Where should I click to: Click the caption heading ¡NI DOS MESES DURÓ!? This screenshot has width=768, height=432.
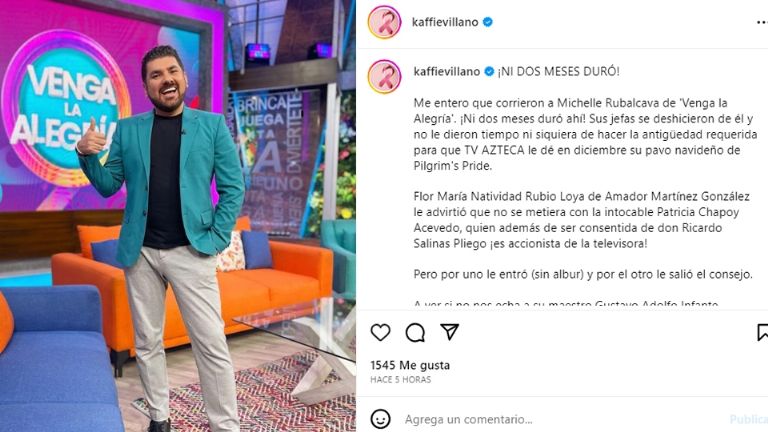(558, 72)
